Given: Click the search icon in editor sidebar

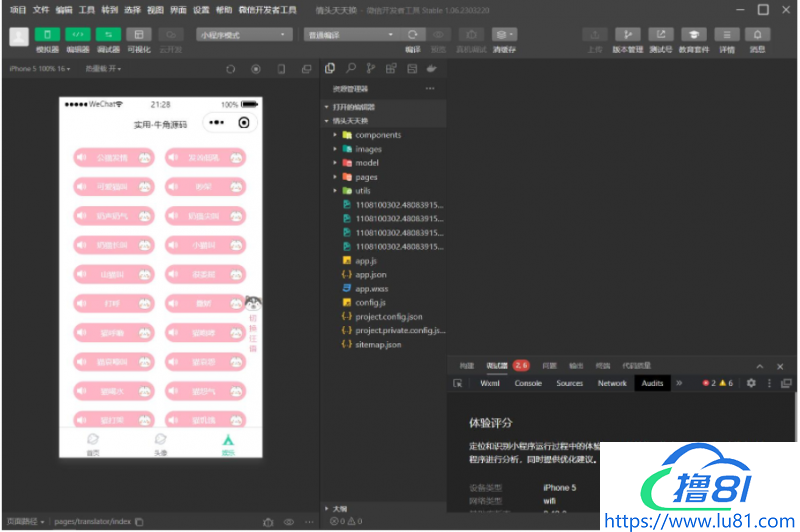Looking at the screenshot, I should (350, 69).
